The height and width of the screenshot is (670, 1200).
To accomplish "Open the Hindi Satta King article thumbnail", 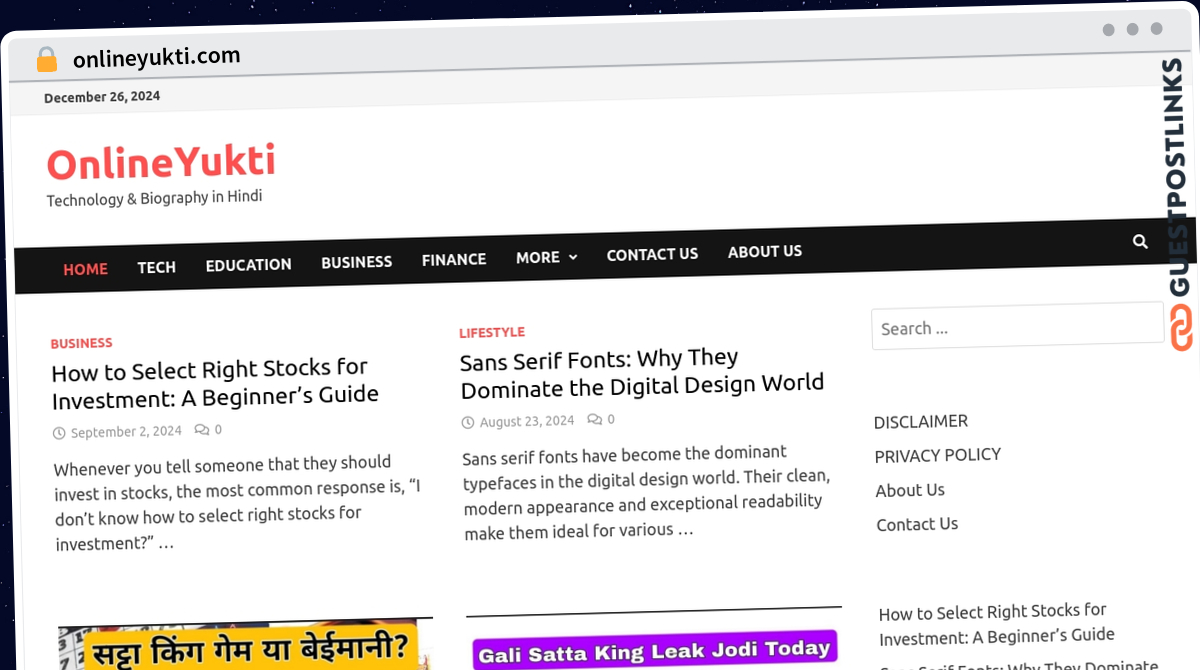I will pyautogui.click(x=246, y=645).
